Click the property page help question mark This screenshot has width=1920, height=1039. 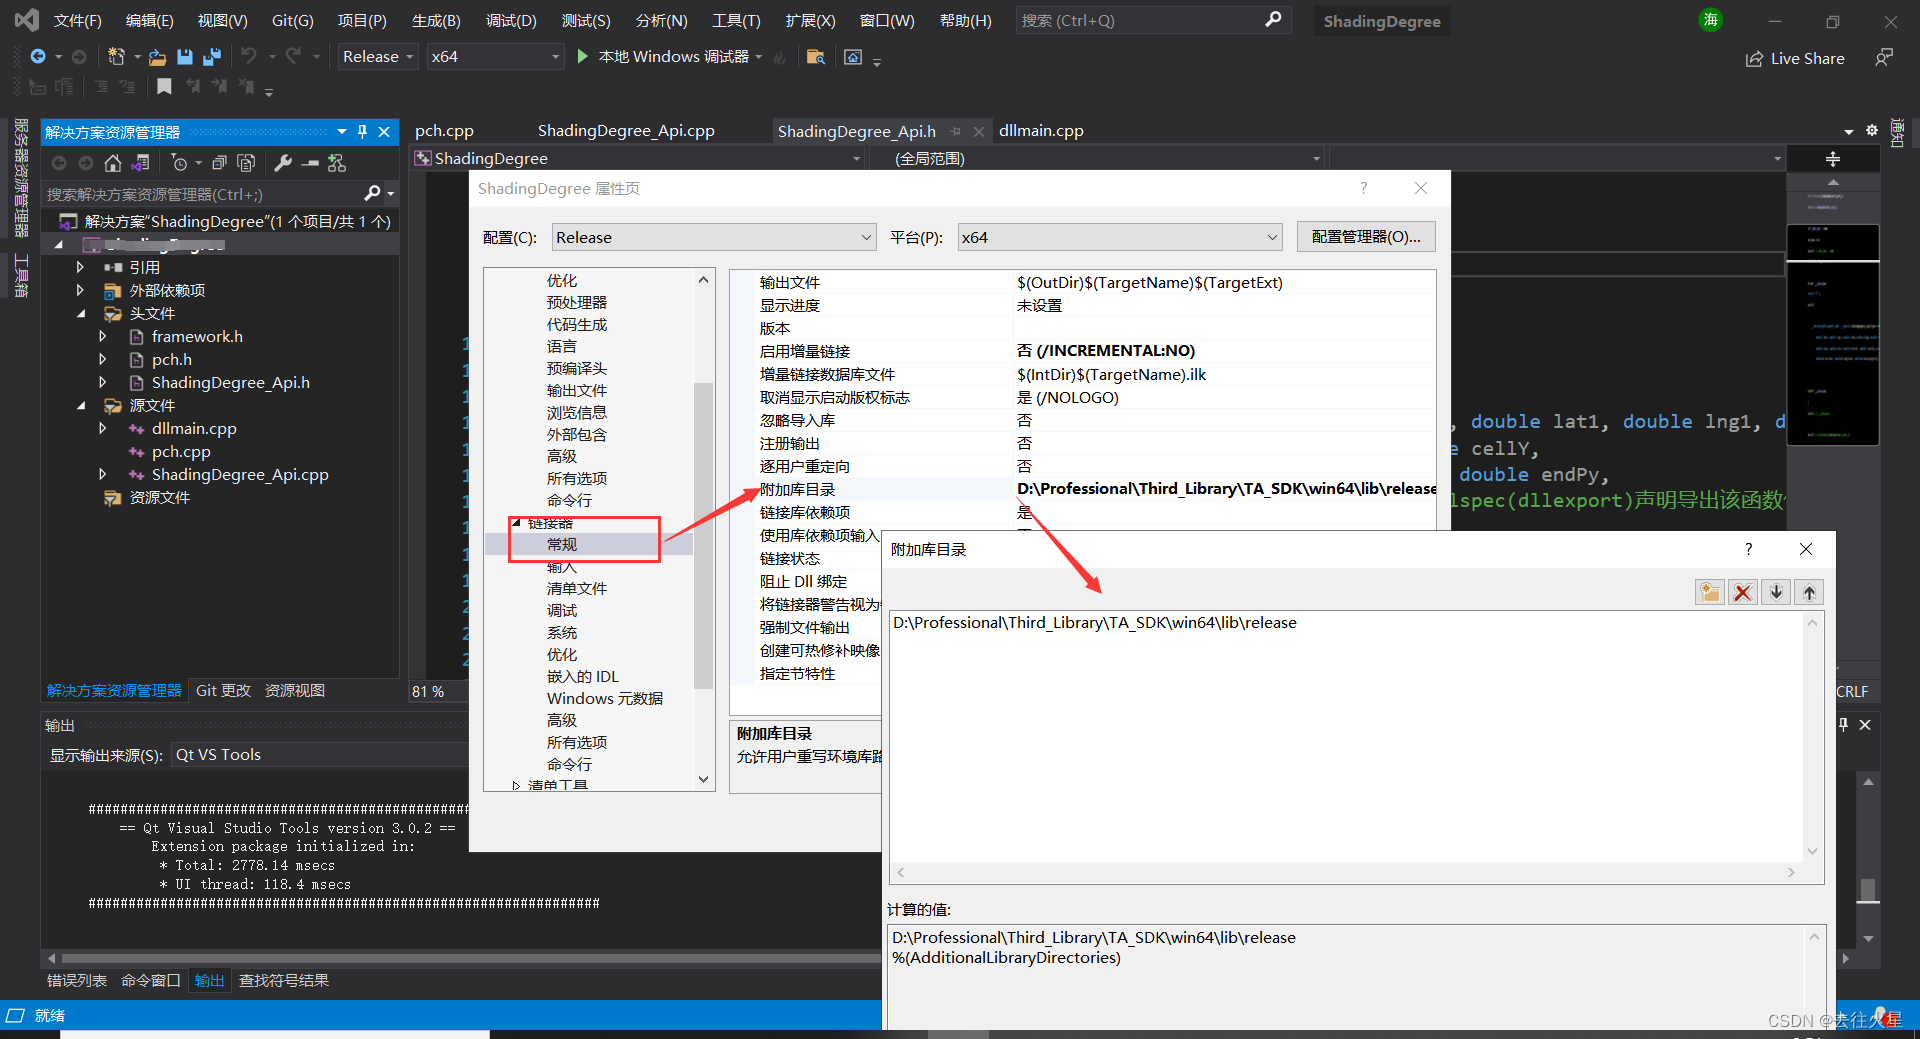pos(1363,188)
